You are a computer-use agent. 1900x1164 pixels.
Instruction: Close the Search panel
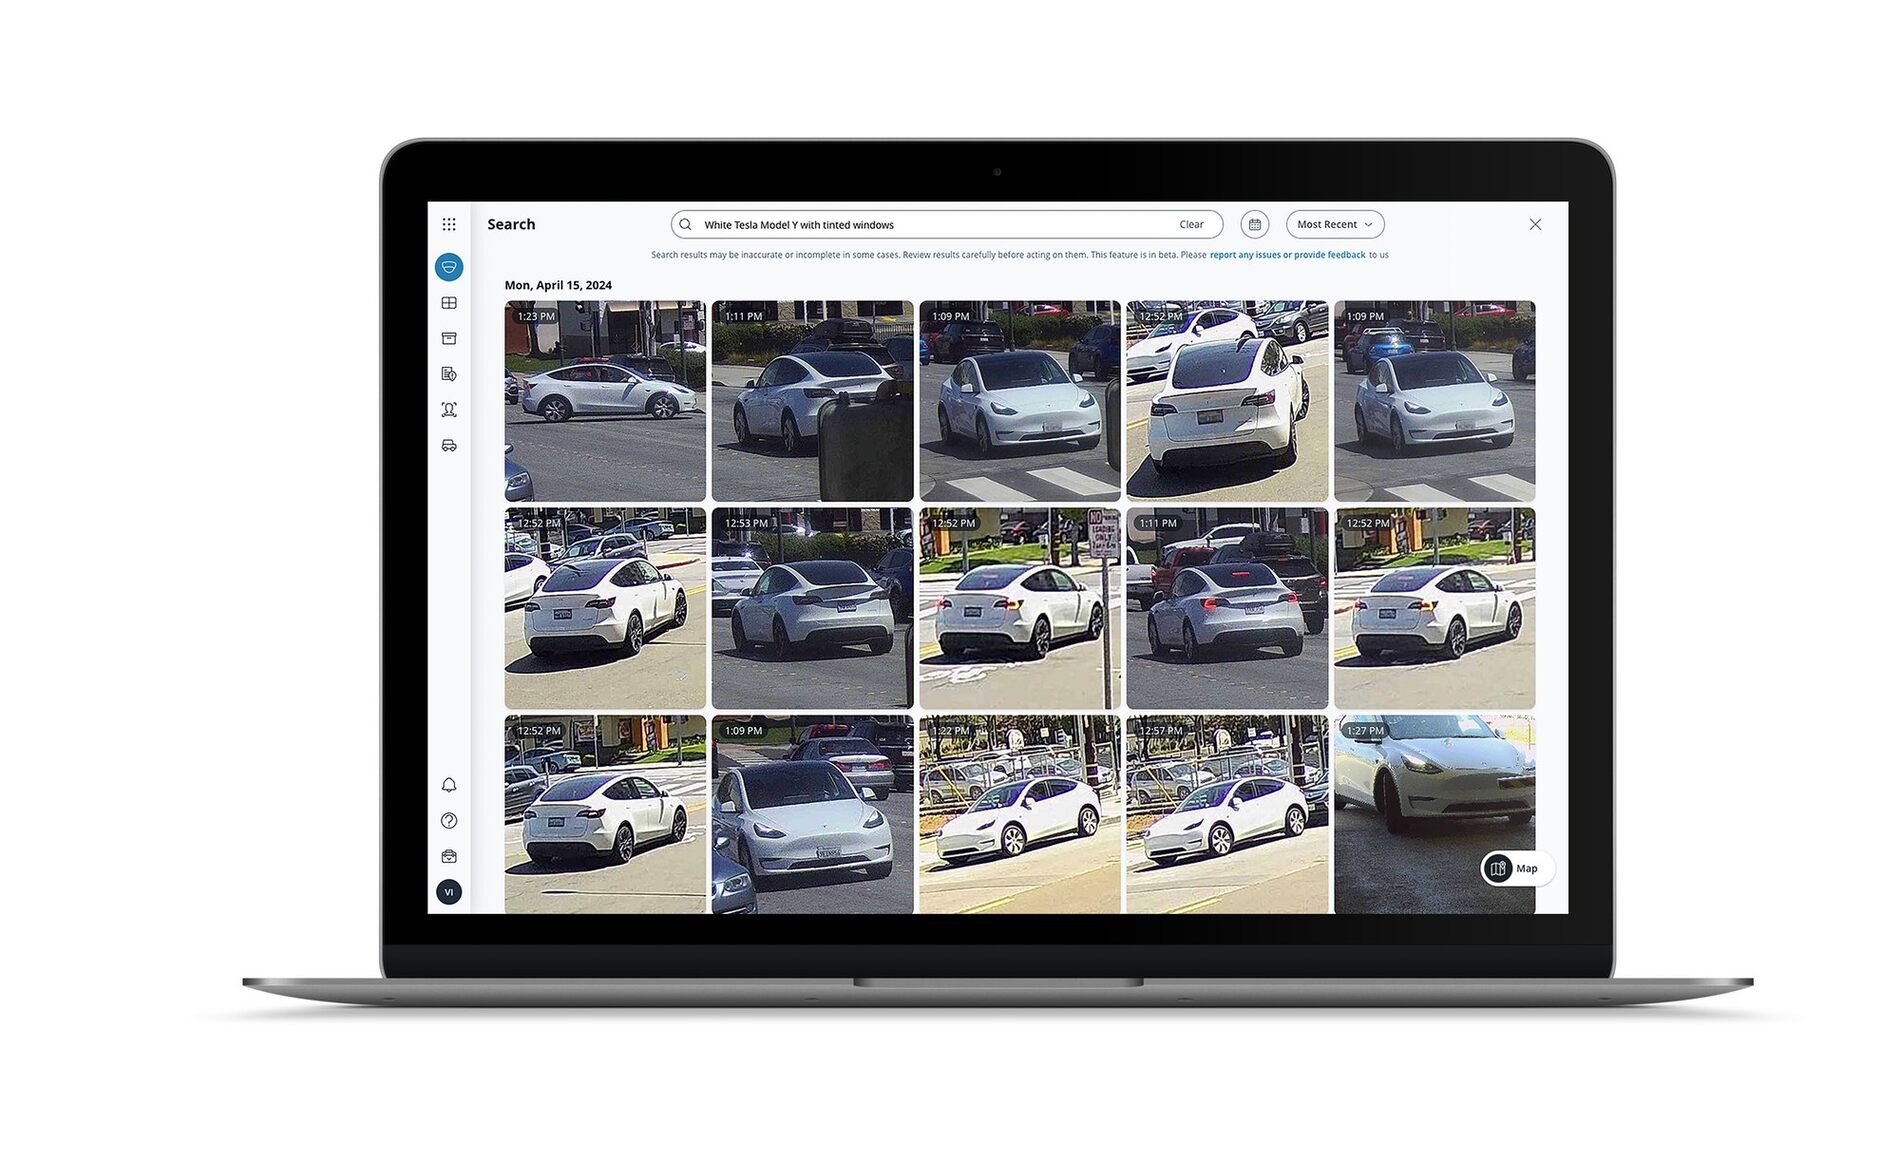coord(1535,224)
